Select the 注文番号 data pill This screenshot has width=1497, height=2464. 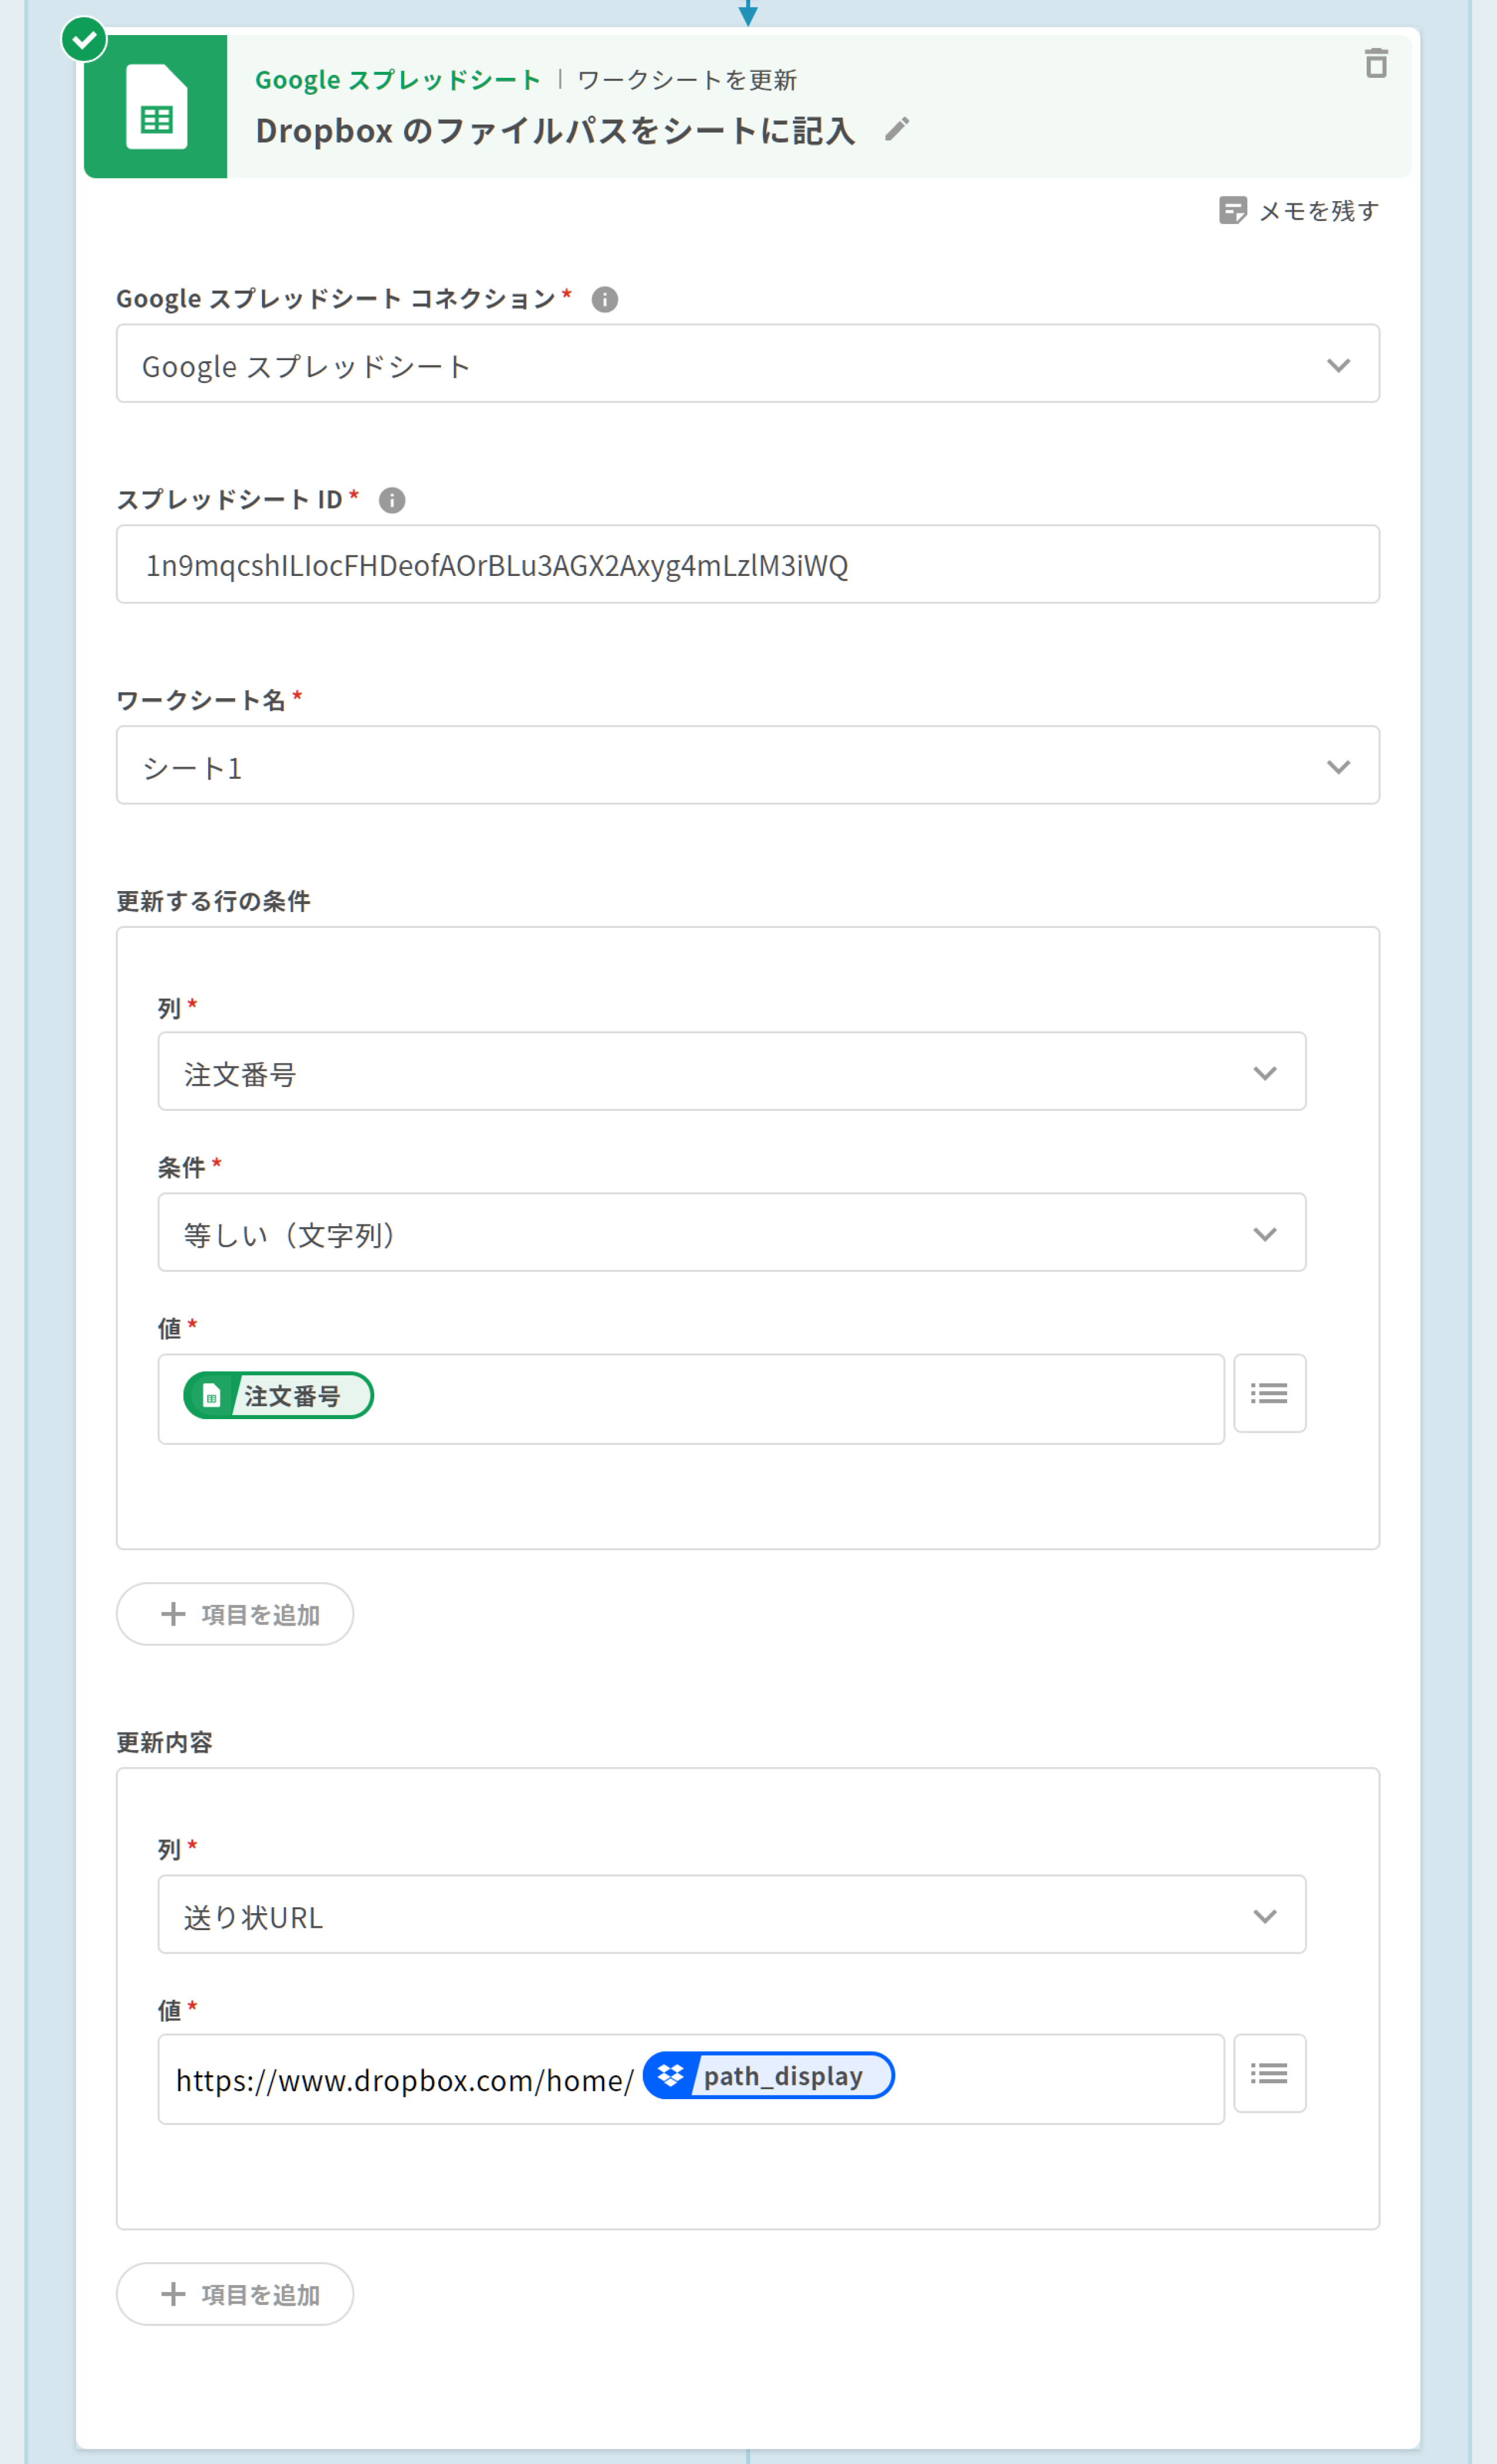pos(279,1395)
